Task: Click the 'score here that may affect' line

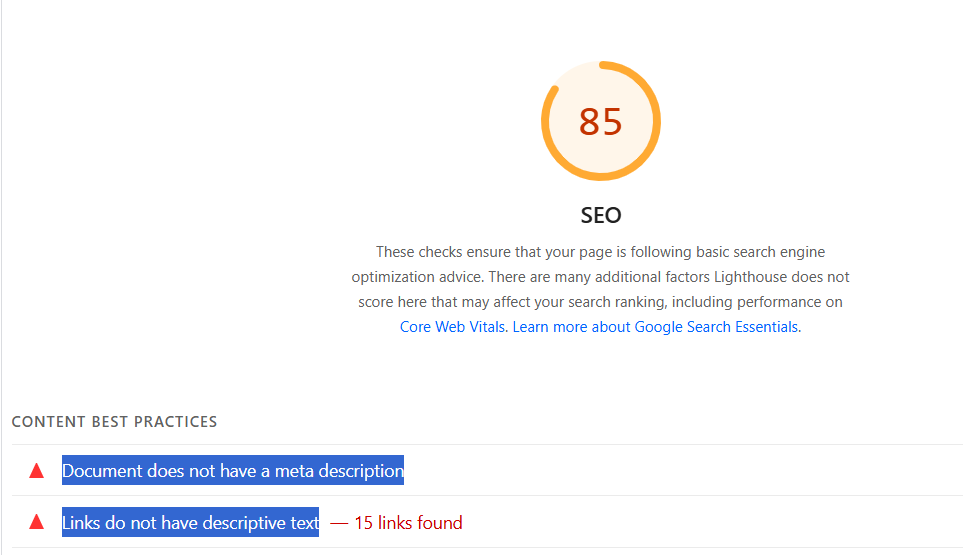Action: 601,302
